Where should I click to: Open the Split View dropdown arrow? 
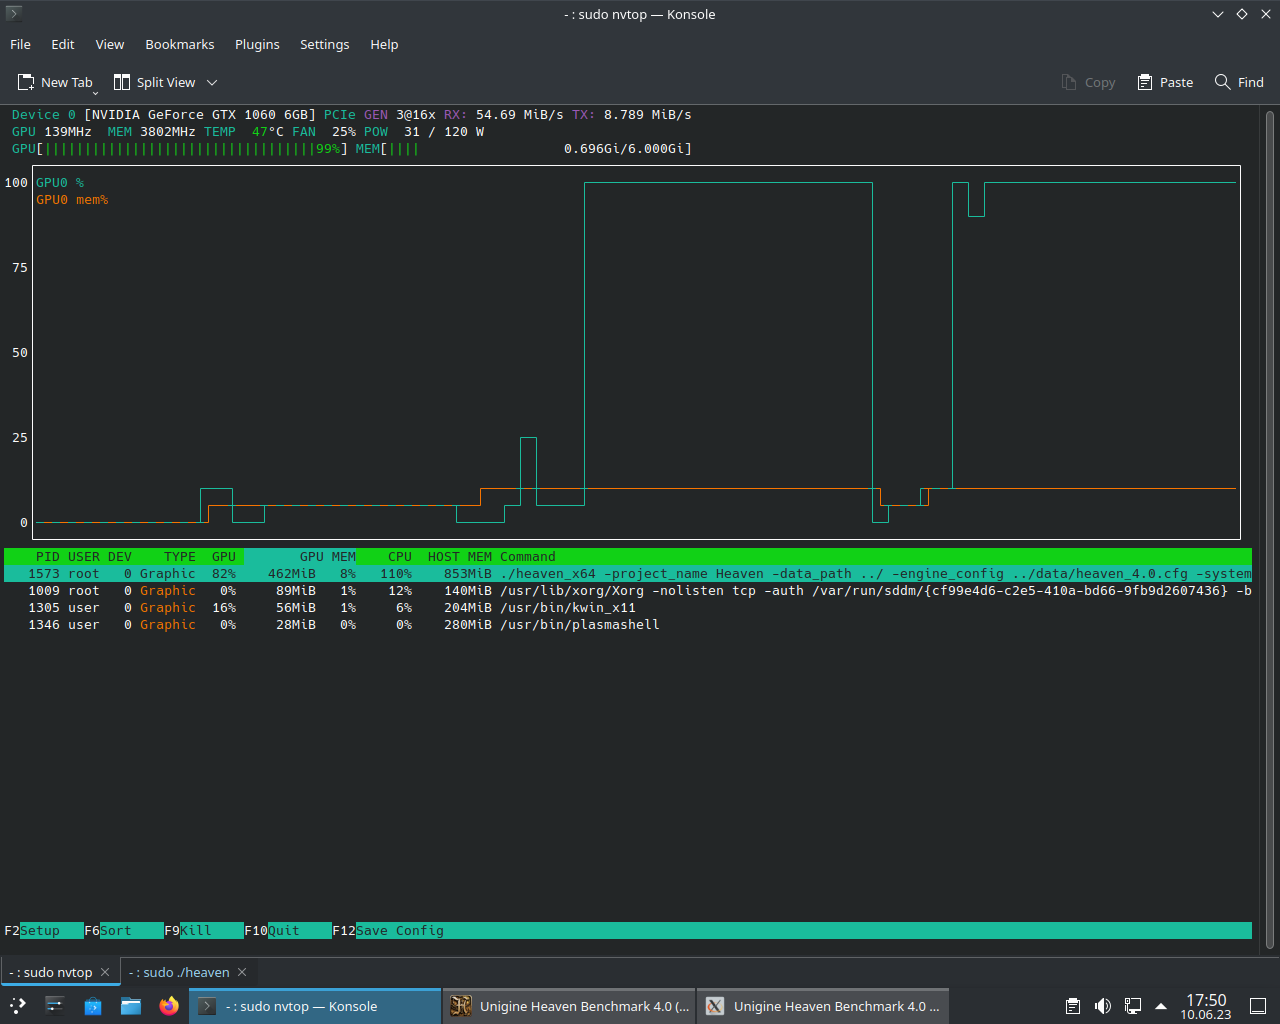point(212,83)
